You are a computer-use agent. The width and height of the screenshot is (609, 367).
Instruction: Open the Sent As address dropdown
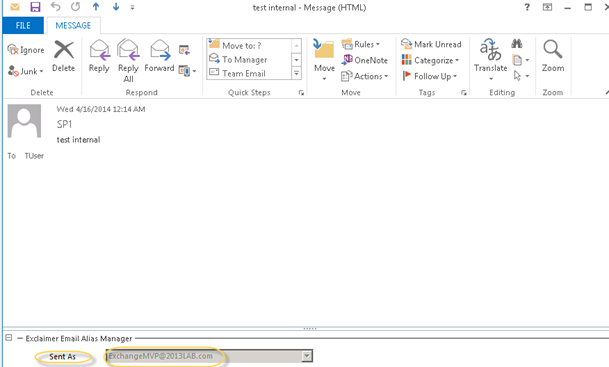click(307, 356)
